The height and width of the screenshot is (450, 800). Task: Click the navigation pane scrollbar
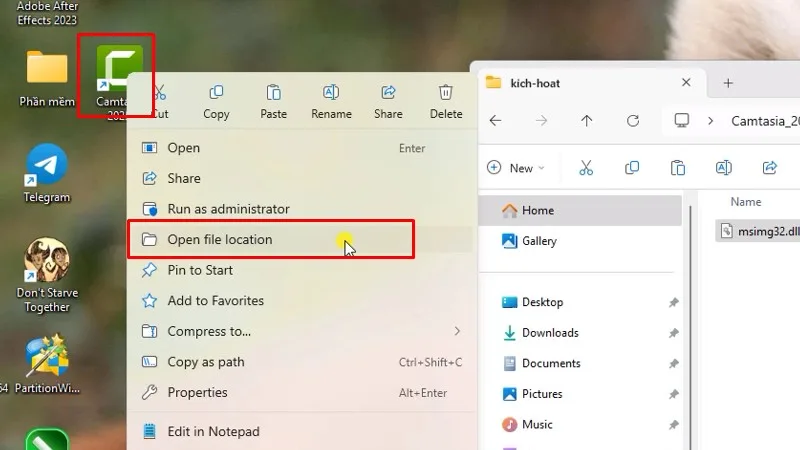click(x=691, y=327)
